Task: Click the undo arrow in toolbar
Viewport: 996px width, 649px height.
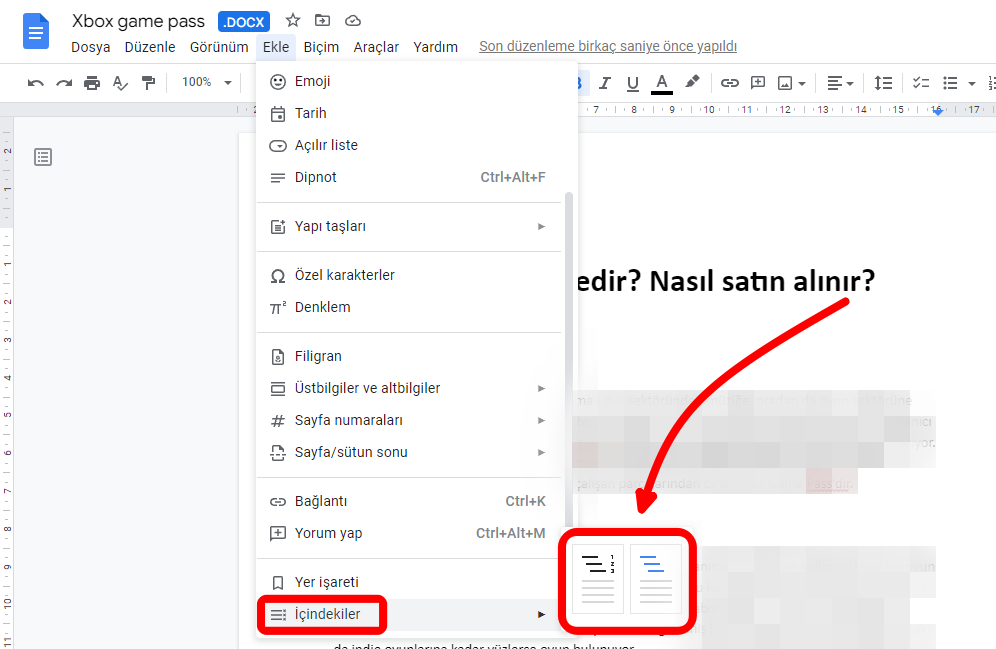Action: coord(36,83)
